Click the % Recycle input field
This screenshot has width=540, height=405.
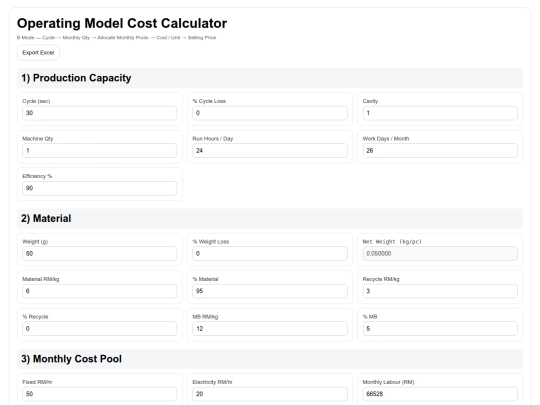coord(100,329)
